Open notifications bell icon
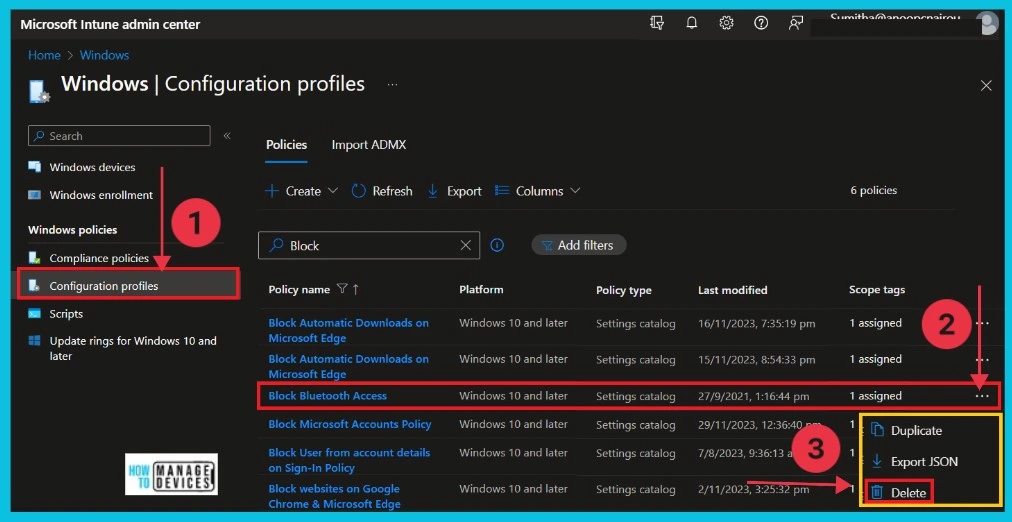Screen dimensions: 1012x522 [692, 24]
